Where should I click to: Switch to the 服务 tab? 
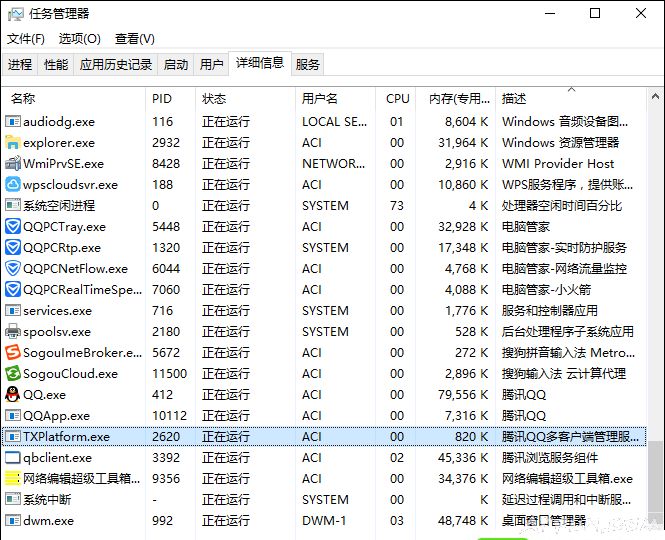click(308, 64)
